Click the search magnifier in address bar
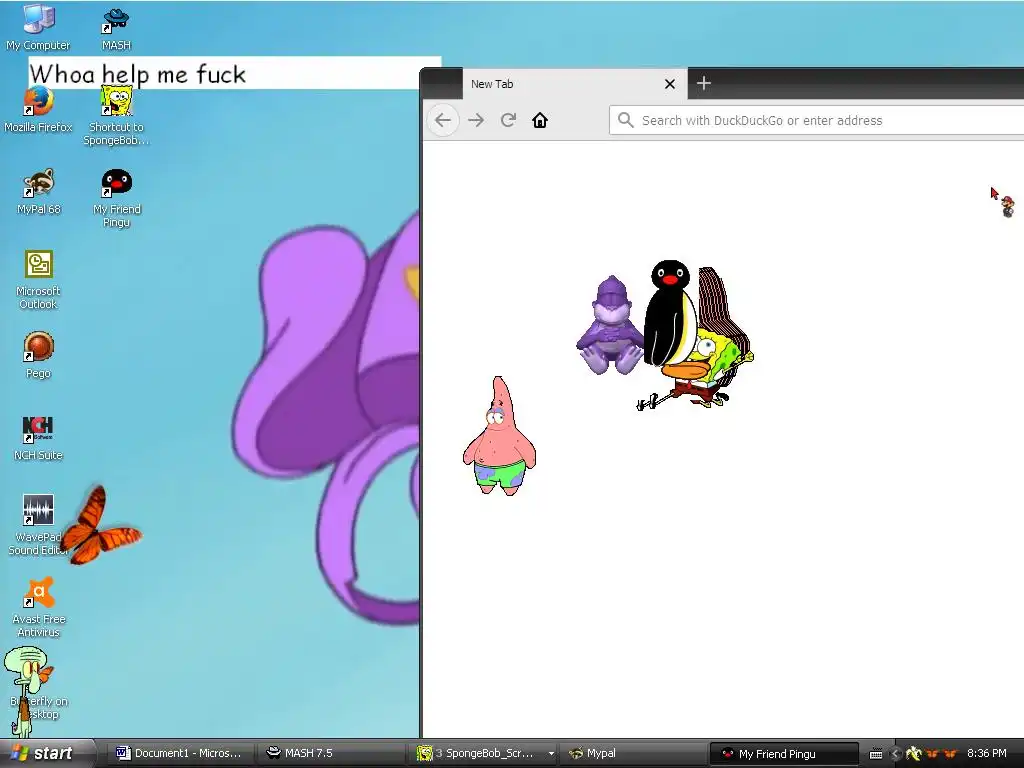 click(x=626, y=120)
